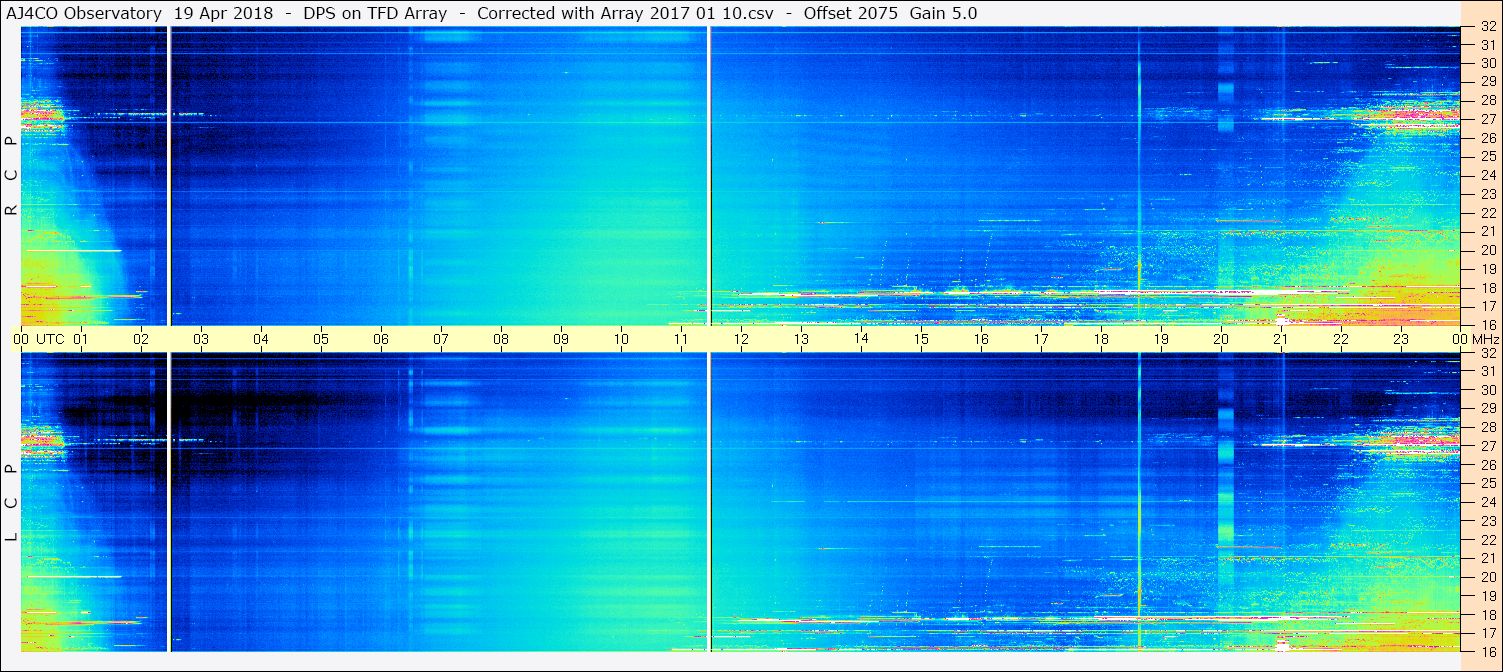Select the 10 hour mark on time axis
1503x672 pixels.
621,339
